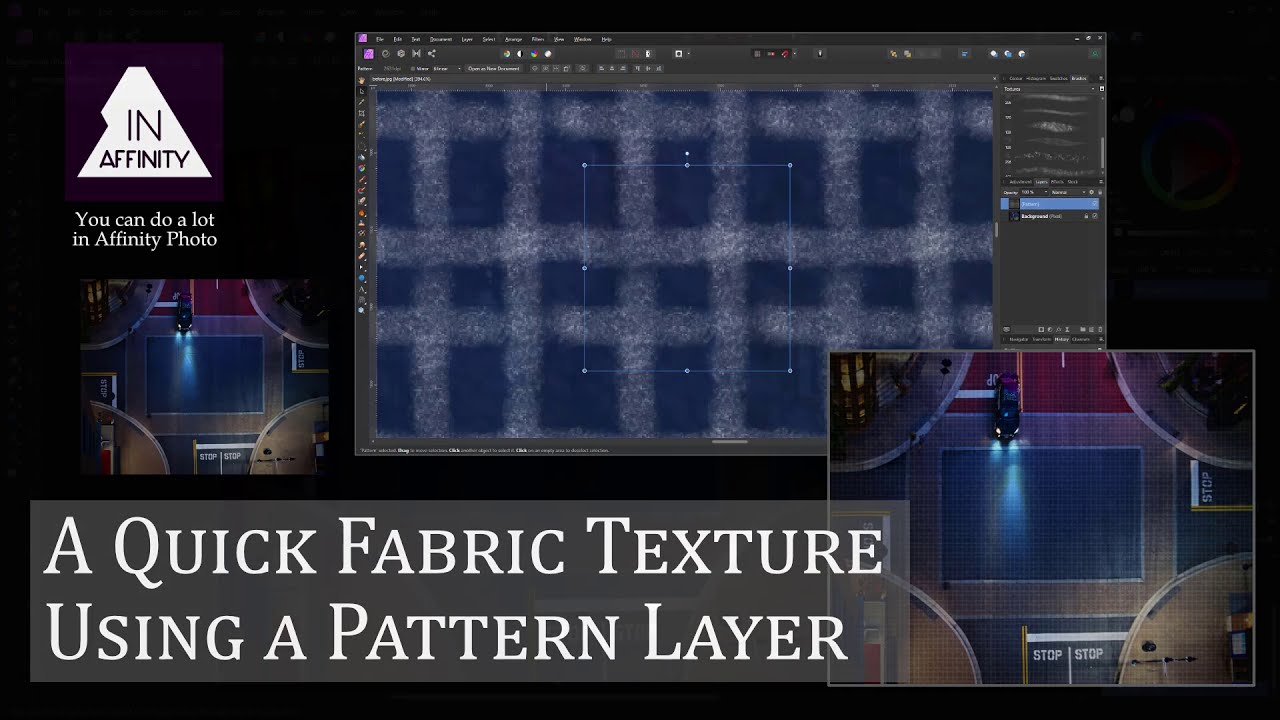The image size is (1280, 720).
Task: Open the Arrange menu
Action: pyautogui.click(x=513, y=39)
